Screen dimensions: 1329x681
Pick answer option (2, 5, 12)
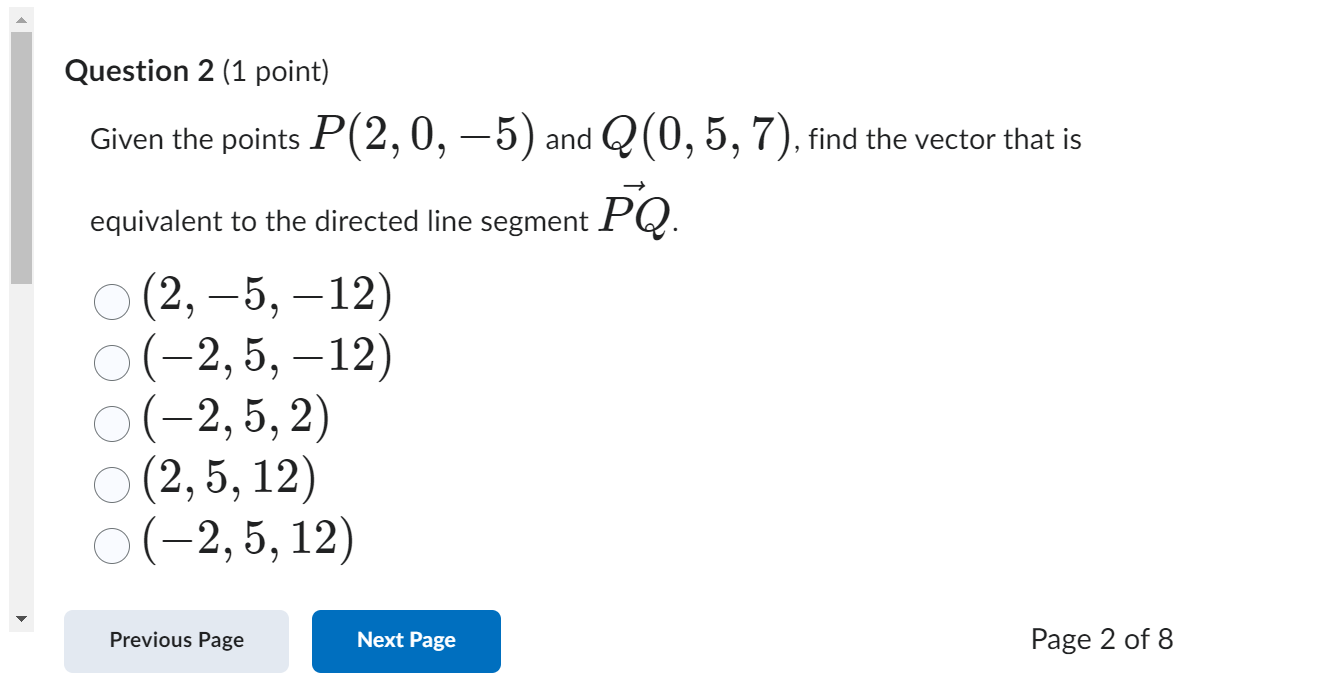111,483
